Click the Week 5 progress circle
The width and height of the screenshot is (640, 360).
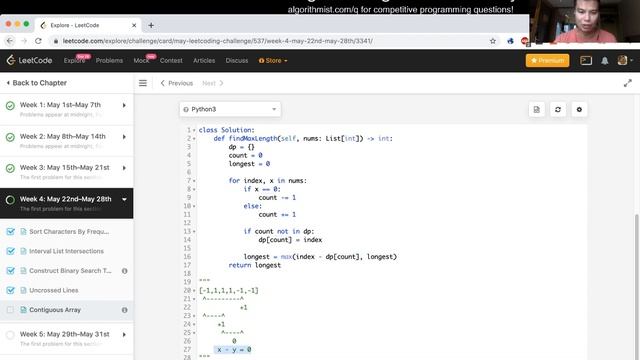[10, 335]
